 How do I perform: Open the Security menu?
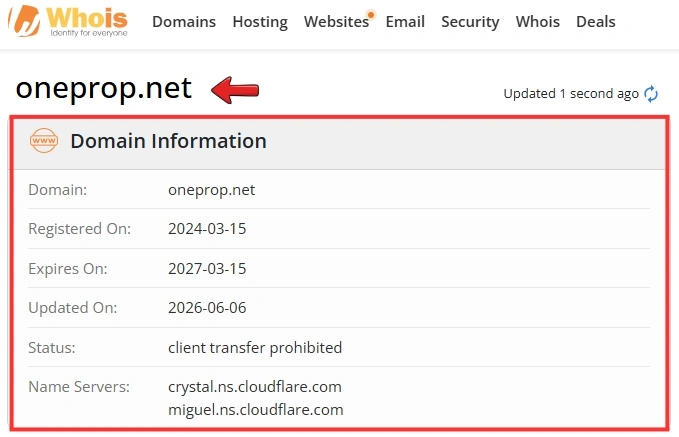coord(470,22)
